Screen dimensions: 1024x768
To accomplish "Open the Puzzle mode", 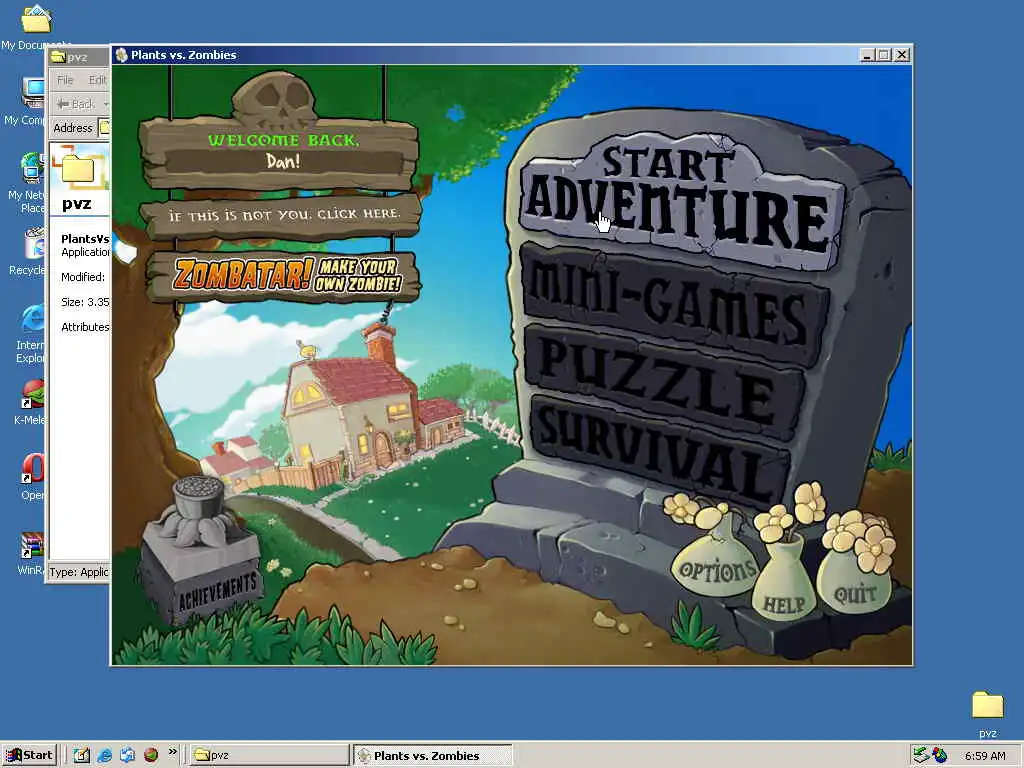I will 664,381.
